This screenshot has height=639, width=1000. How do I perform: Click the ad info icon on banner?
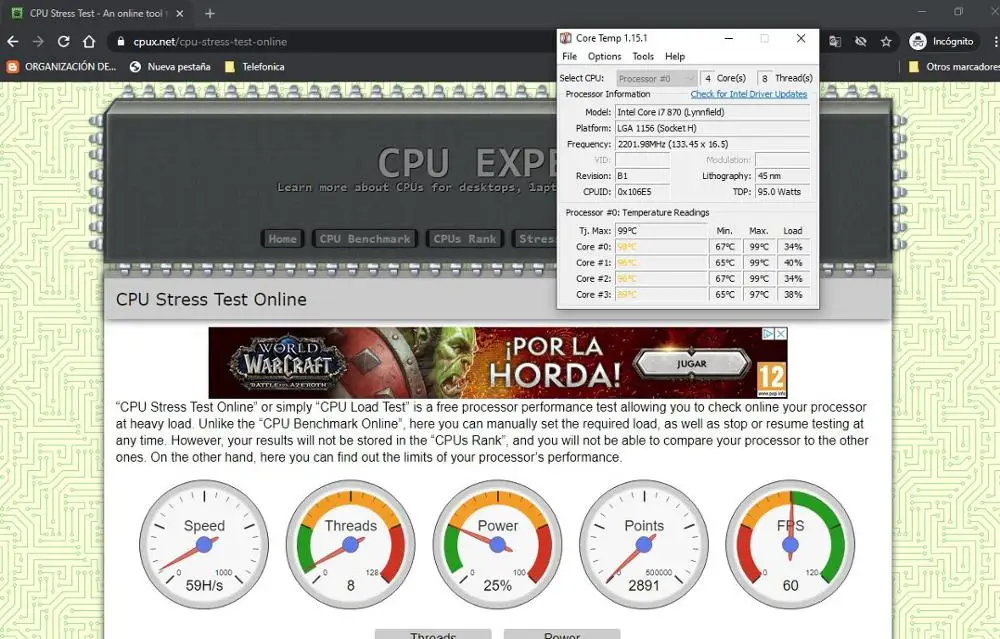point(769,334)
